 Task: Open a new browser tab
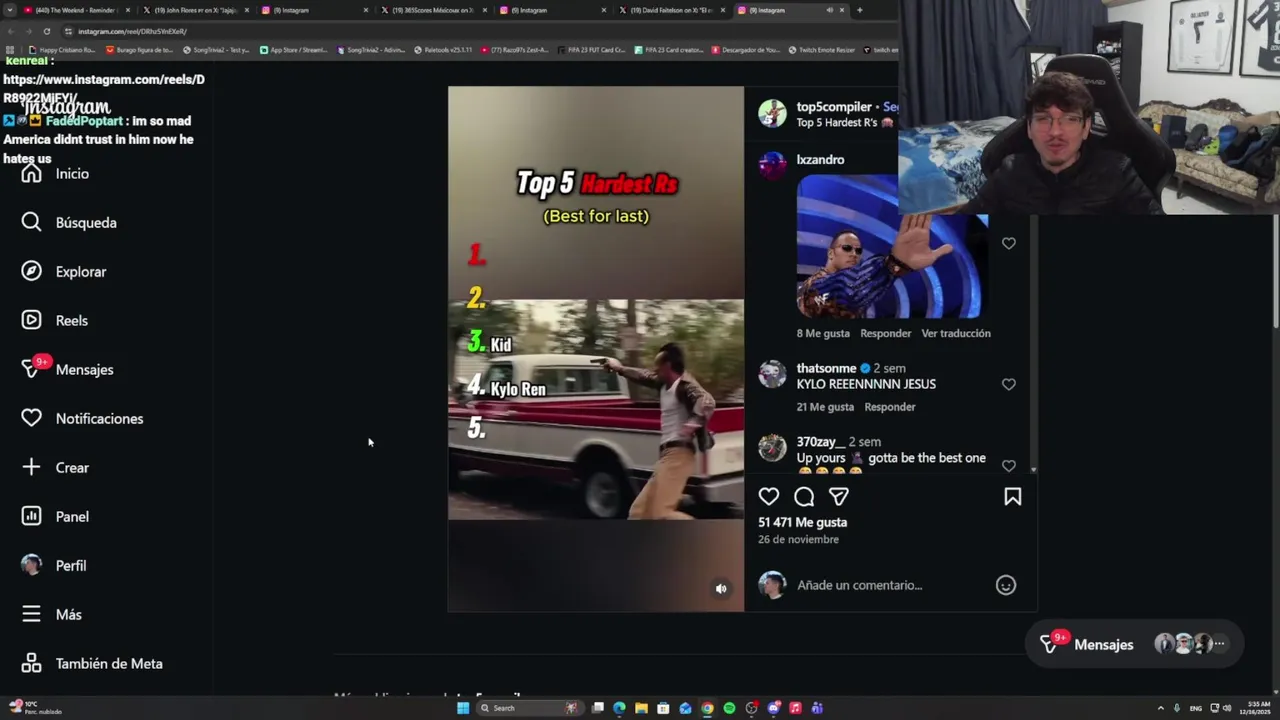tap(860, 10)
